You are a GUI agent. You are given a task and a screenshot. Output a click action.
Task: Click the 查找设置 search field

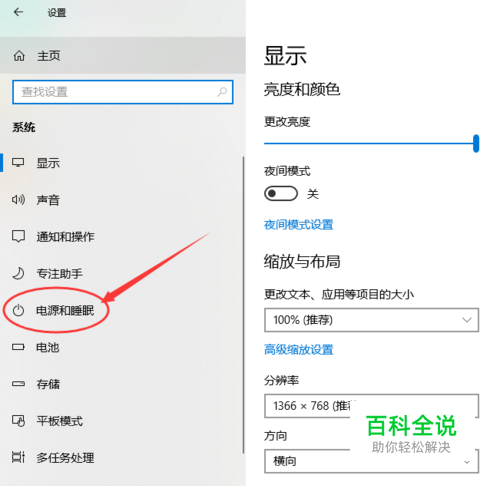click(123, 92)
